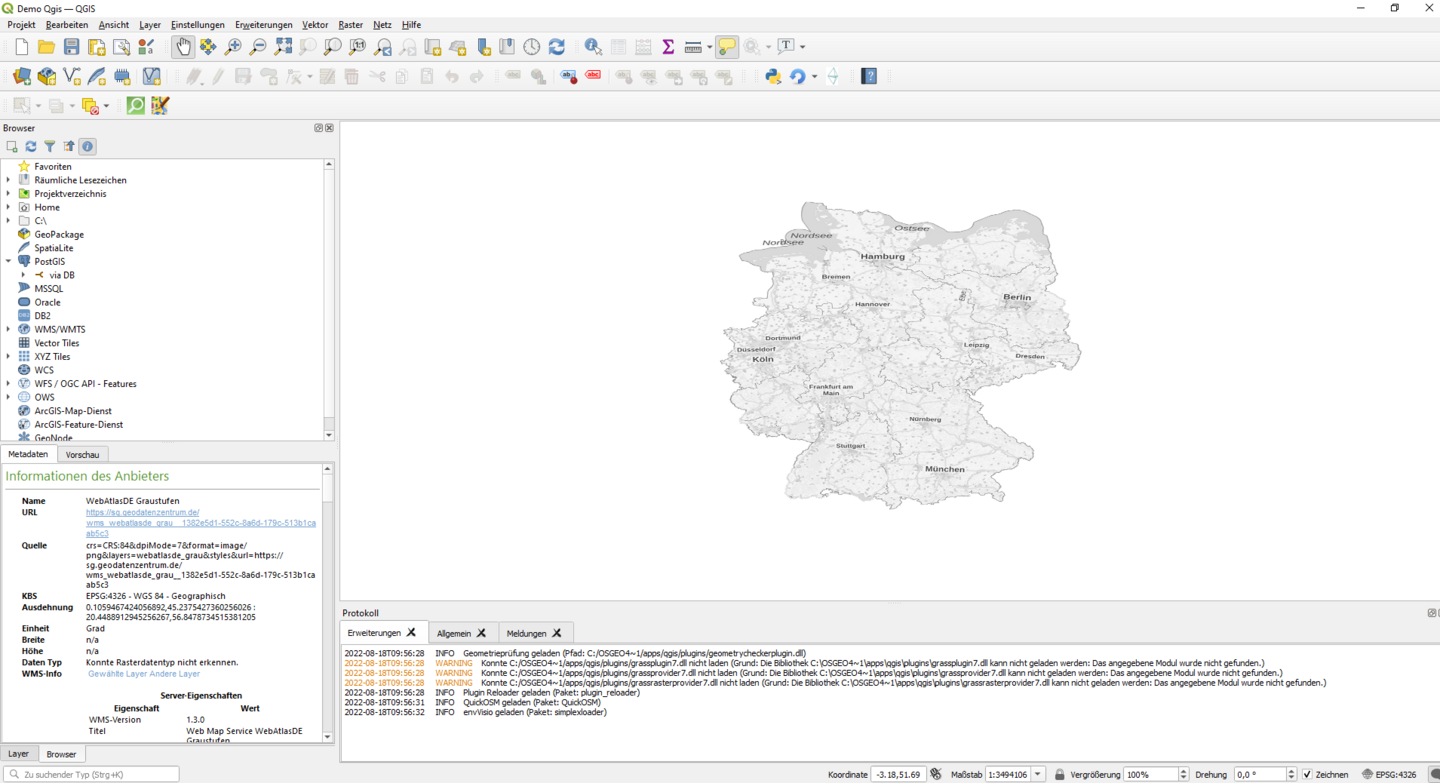The width and height of the screenshot is (1440, 783).
Task: Toggle the Browser properties info icon
Action: tap(88, 147)
